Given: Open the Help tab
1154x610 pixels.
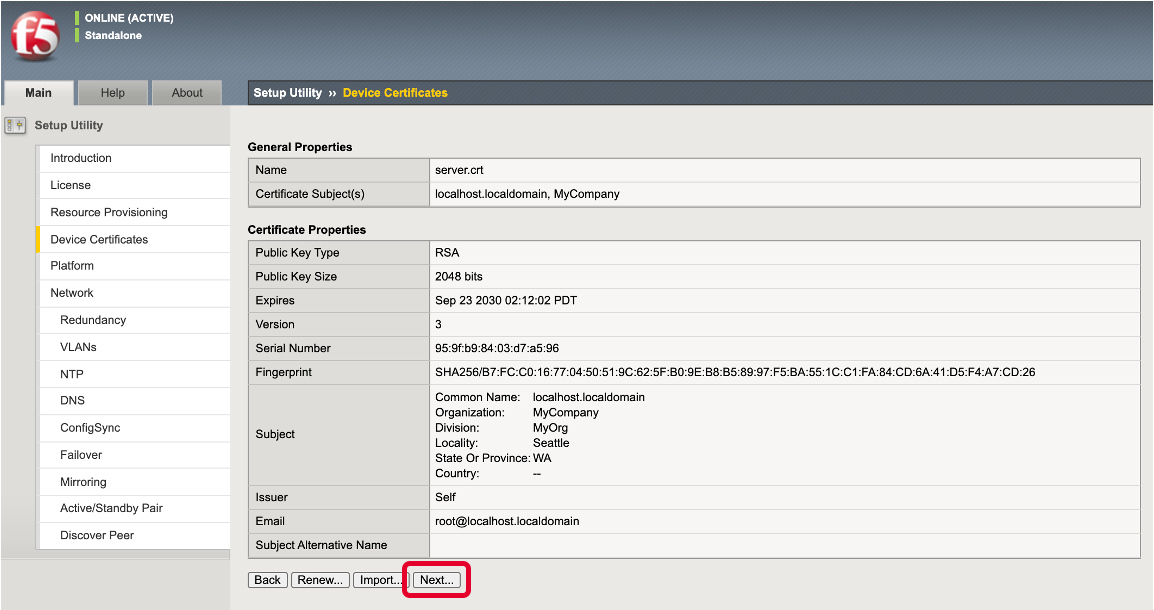Looking at the screenshot, I should (113, 93).
